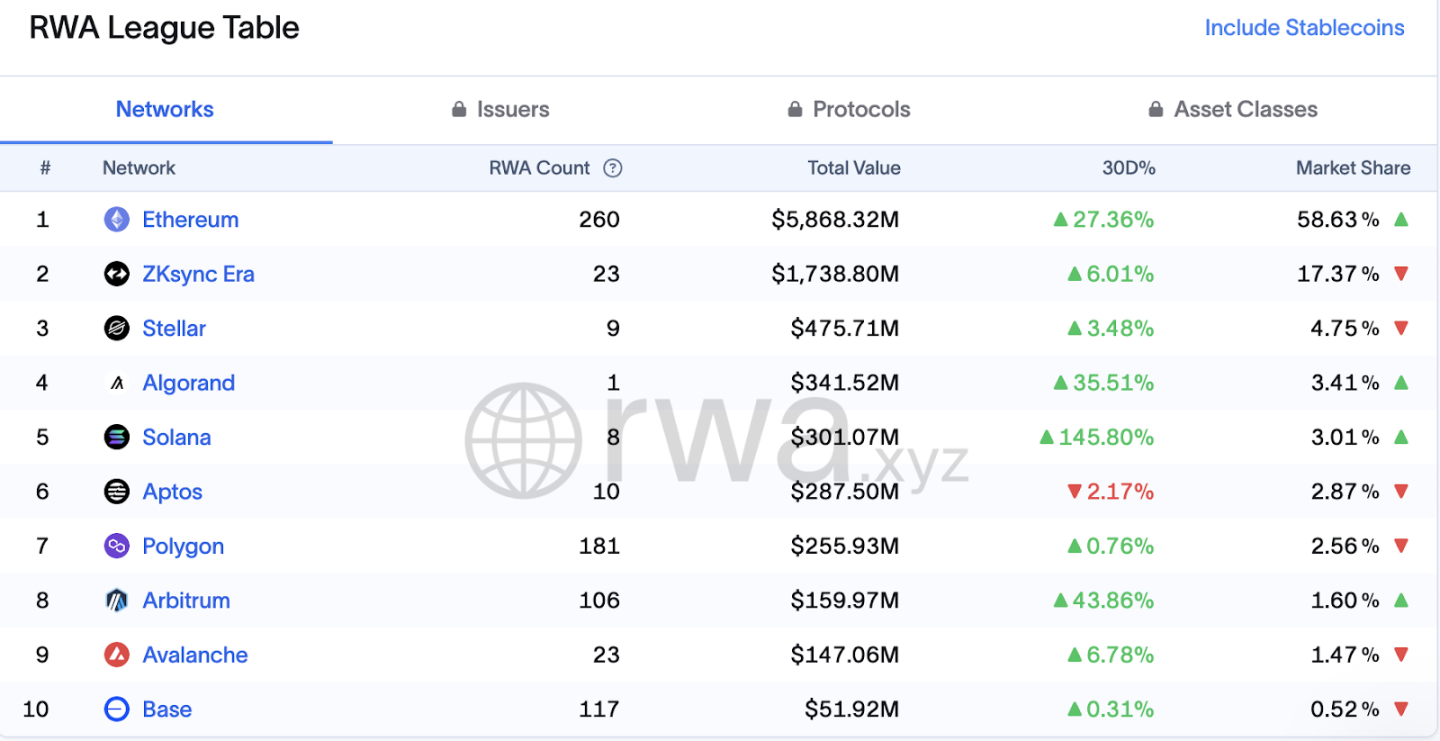Click the Aptos logo icon
The image size is (1440, 741).
click(117, 491)
